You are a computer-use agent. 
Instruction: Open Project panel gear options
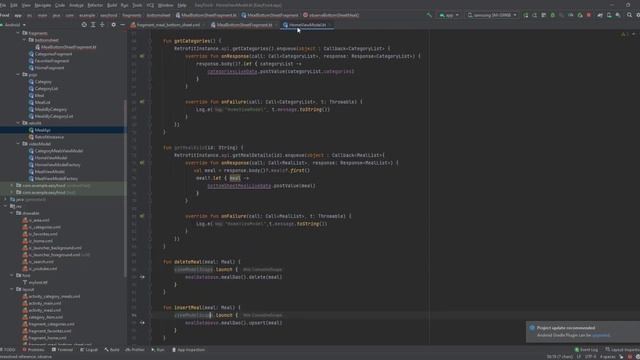tap(113, 24)
